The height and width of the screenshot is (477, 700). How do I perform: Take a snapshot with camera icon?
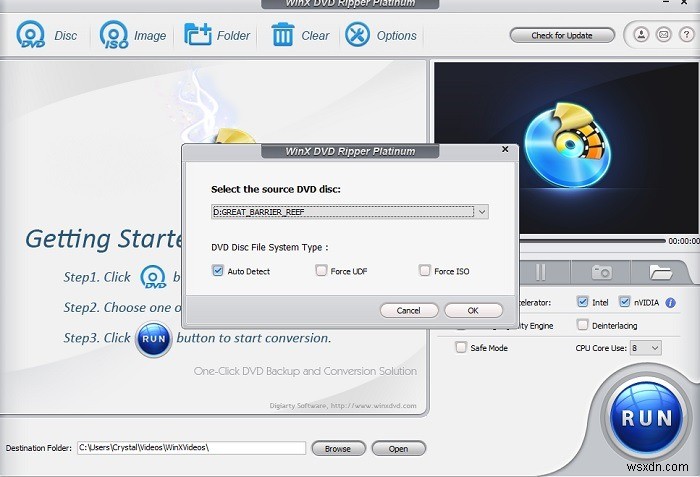tap(601, 272)
